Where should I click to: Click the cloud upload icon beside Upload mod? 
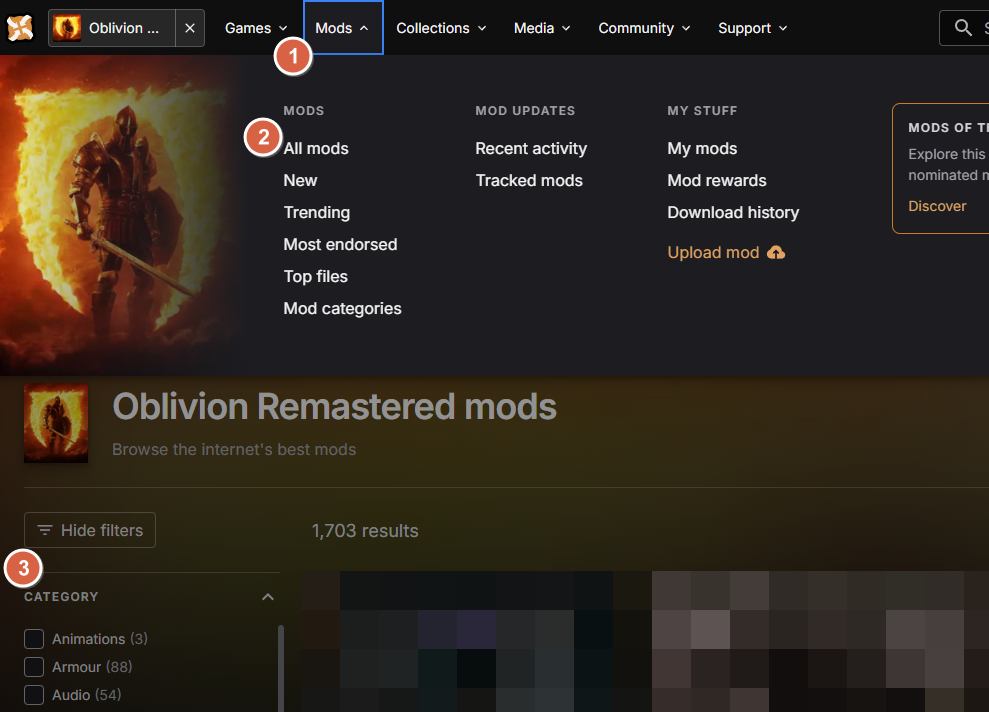(776, 252)
